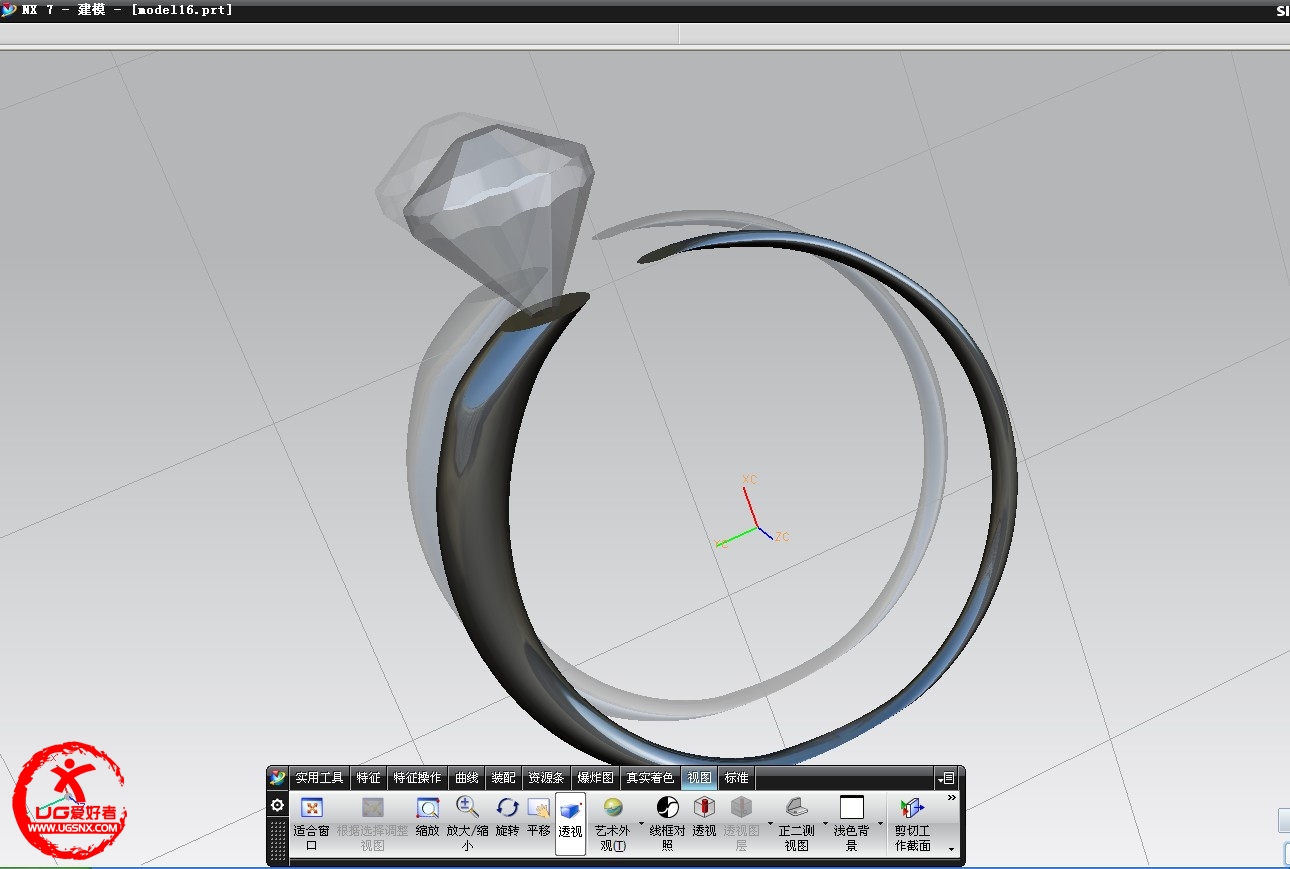1290x869 pixels.
Task: Open the ribbon options menu icon
Action: [x=946, y=778]
